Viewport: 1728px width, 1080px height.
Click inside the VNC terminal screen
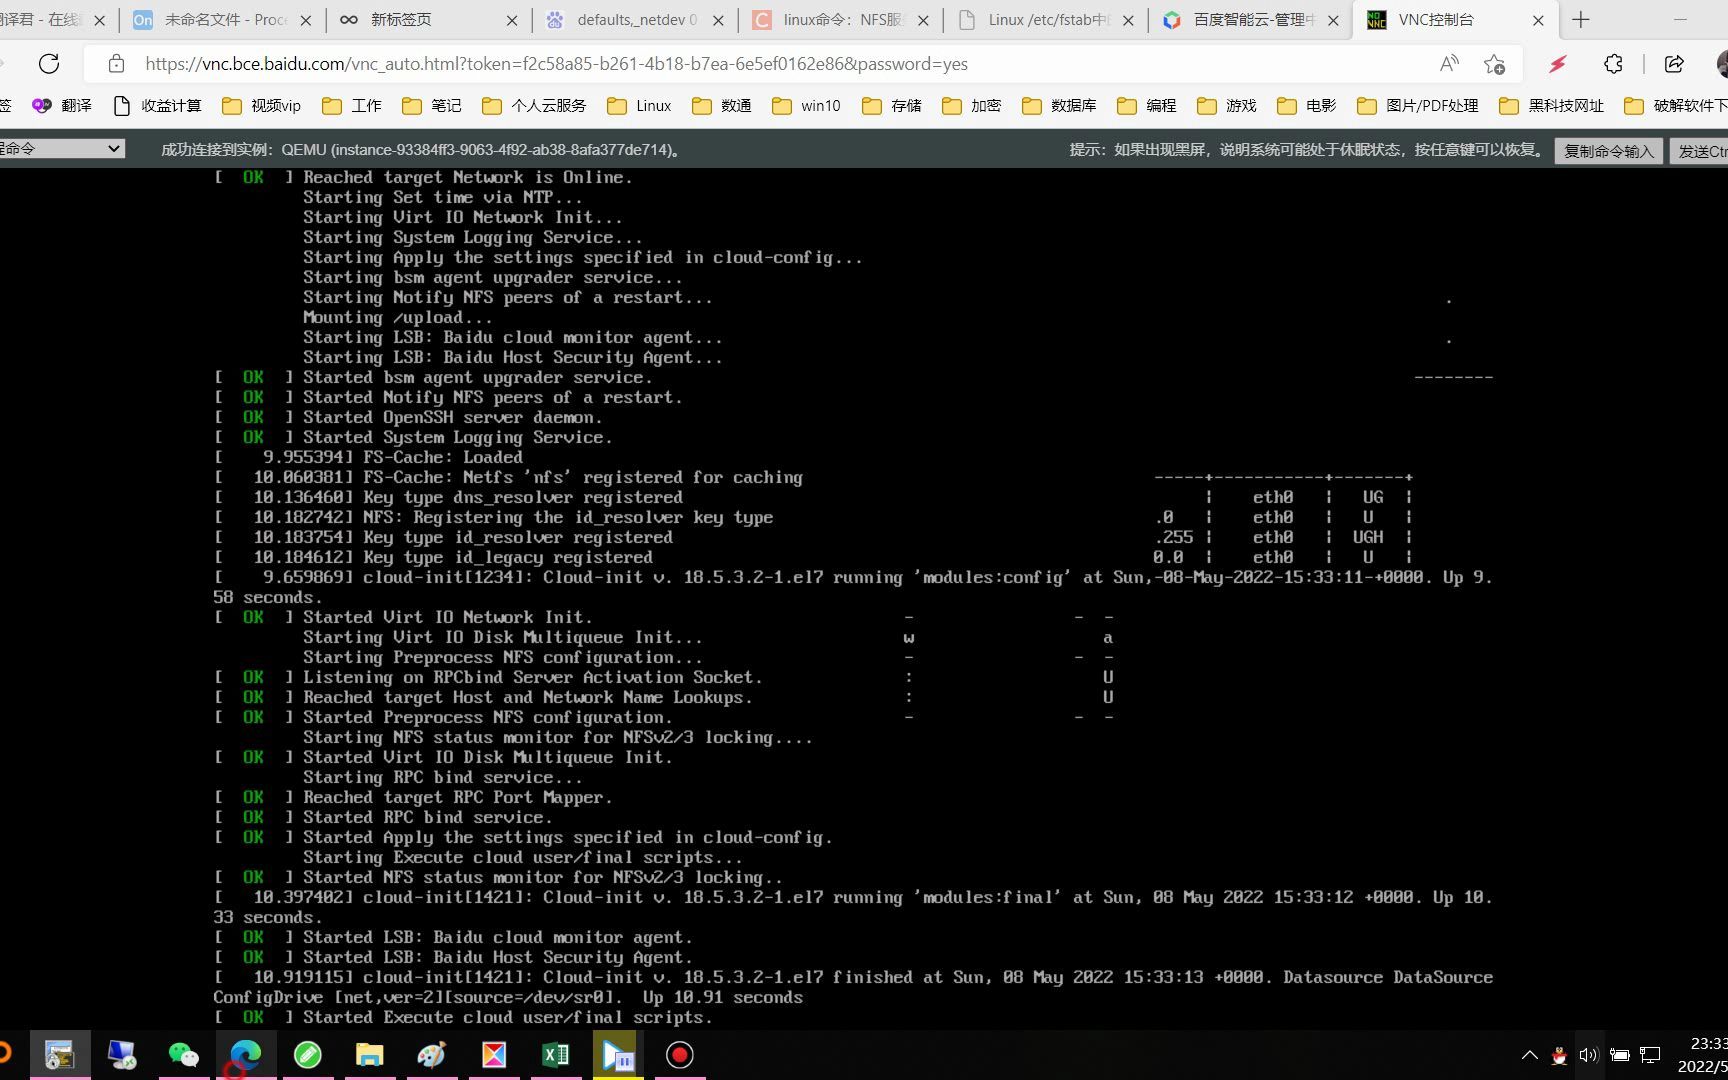pos(853,598)
